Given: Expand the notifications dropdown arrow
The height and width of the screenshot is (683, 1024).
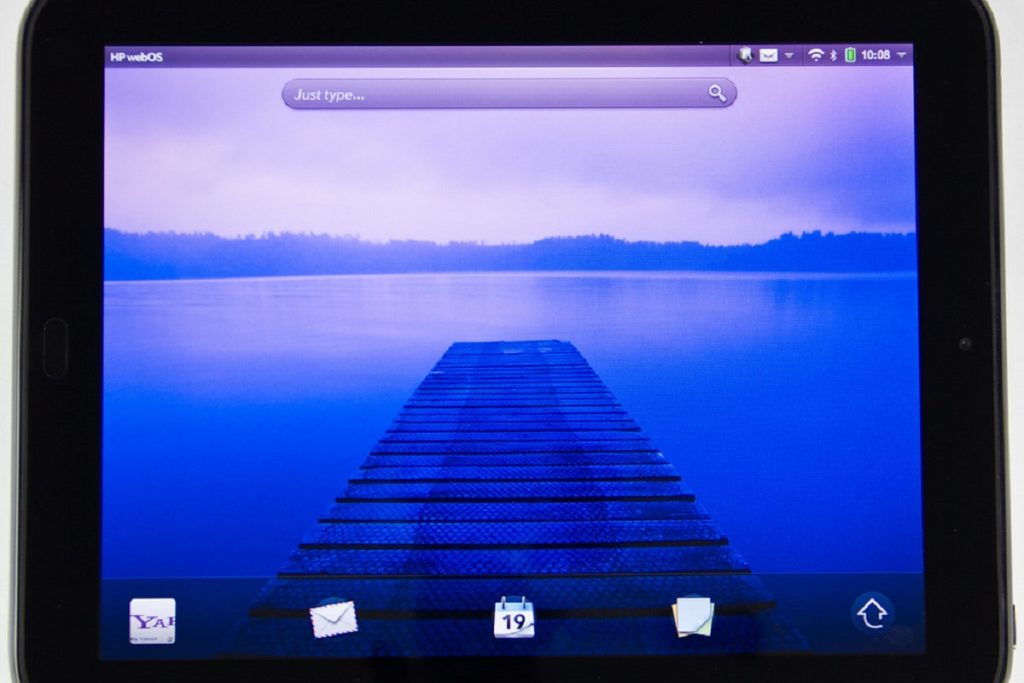Looking at the screenshot, I should 788,56.
